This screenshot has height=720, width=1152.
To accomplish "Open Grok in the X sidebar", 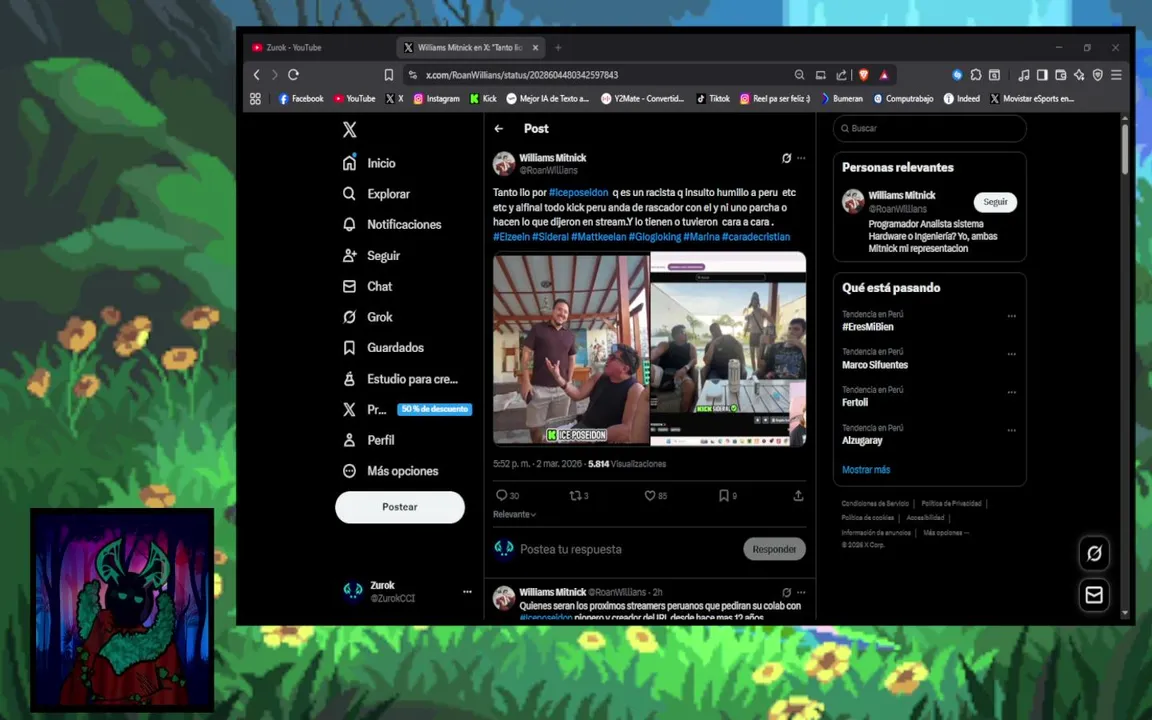I will click(x=368, y=317).
